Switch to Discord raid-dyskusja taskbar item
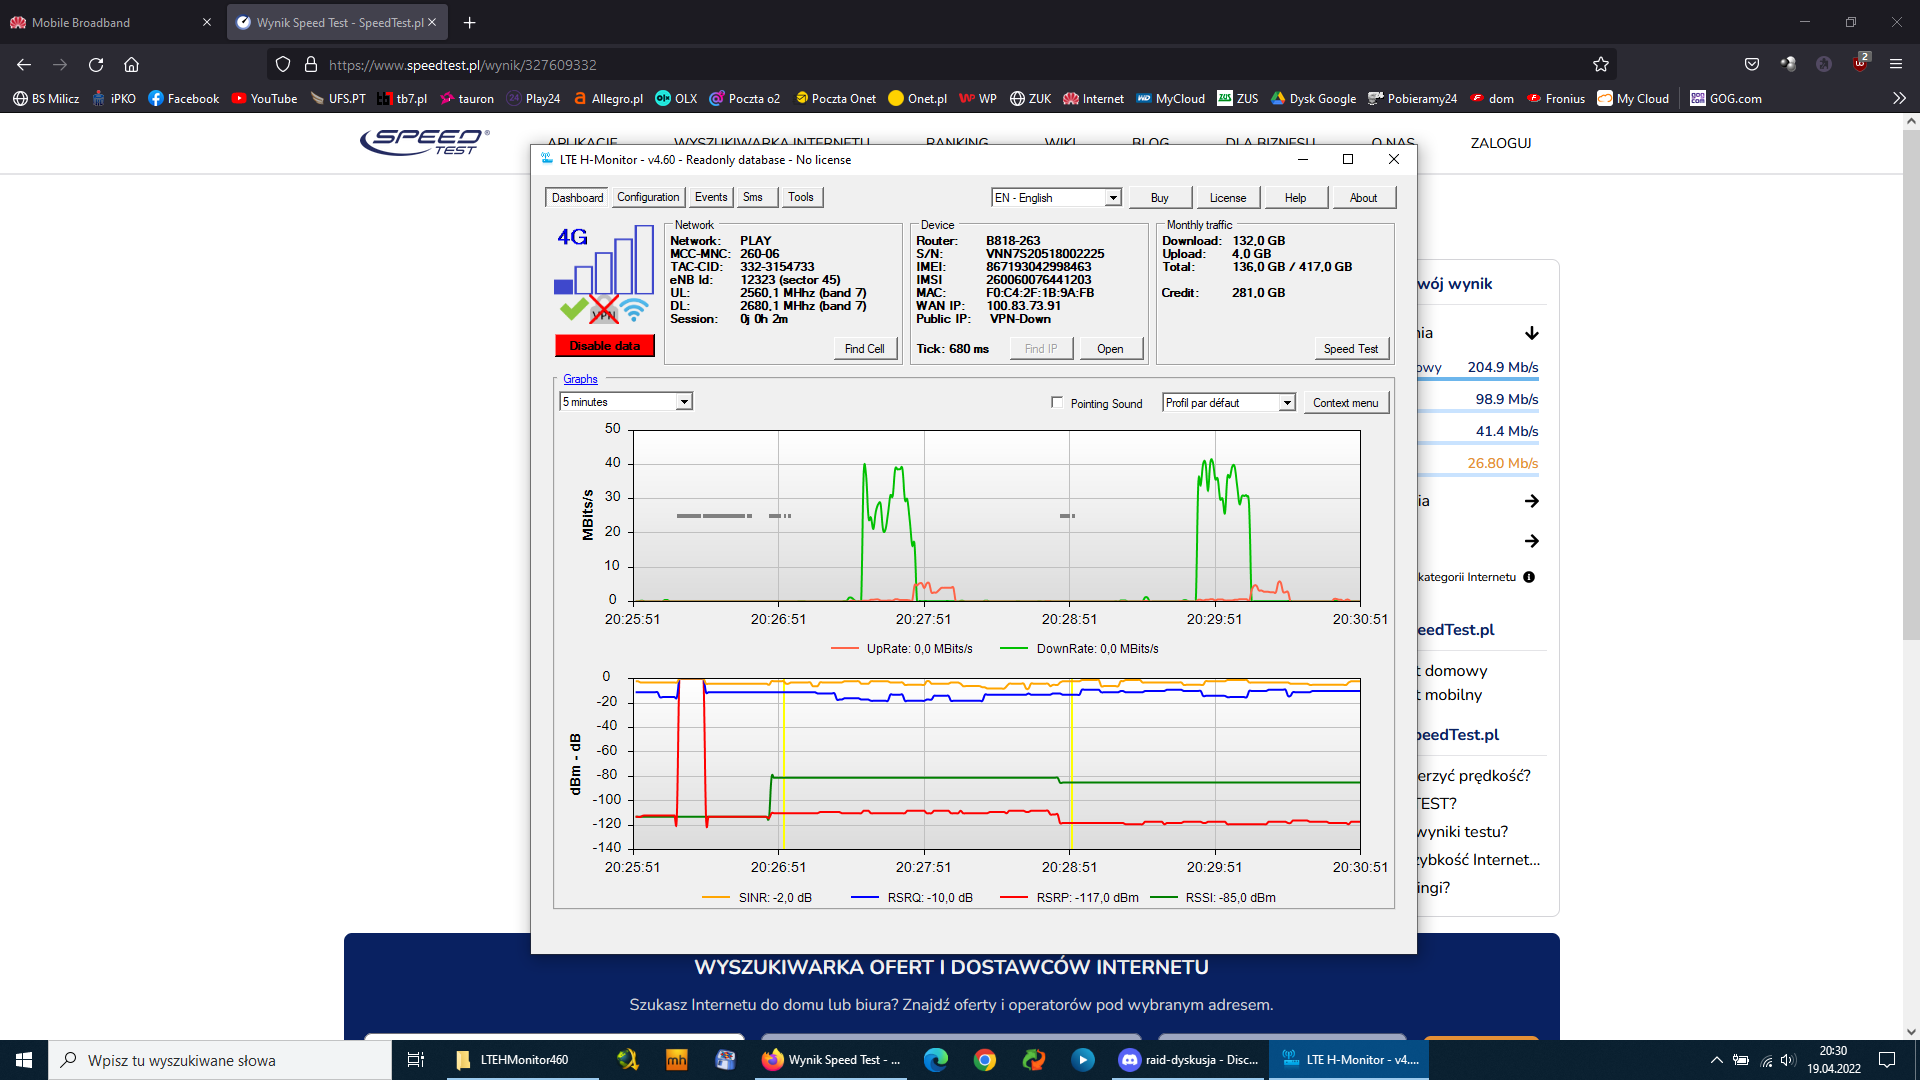This screenshot has width=1920, height=1080. click(x=1188, y=1060)
